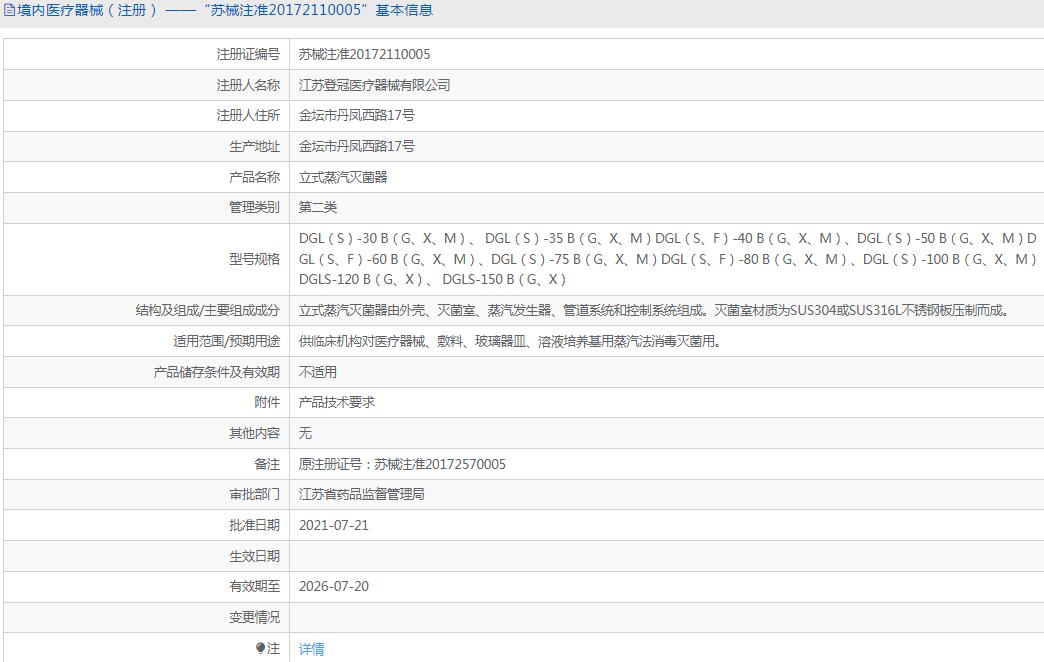Click remark 原注册证号：苏械注准20172570005
The height and width of the screenshot is (662, 1044).
(x=402, y=464)
